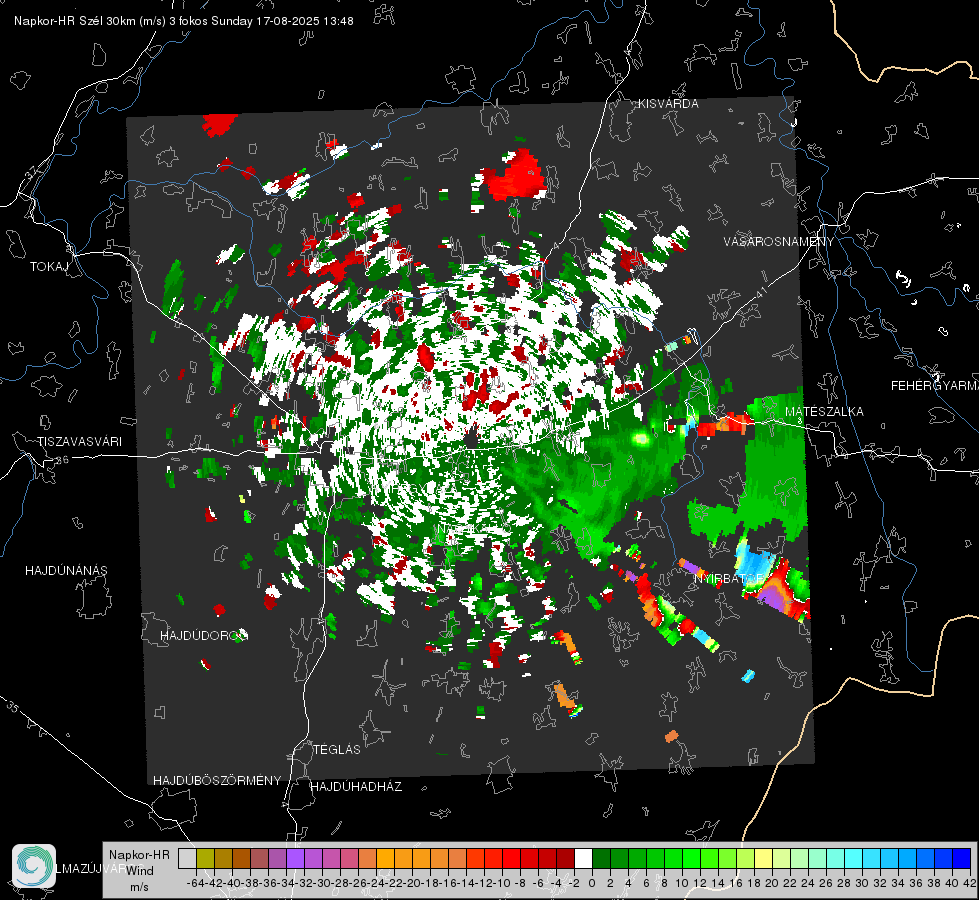Click the road number 41 label
This screenshot has height=900, width=979.
760,292
